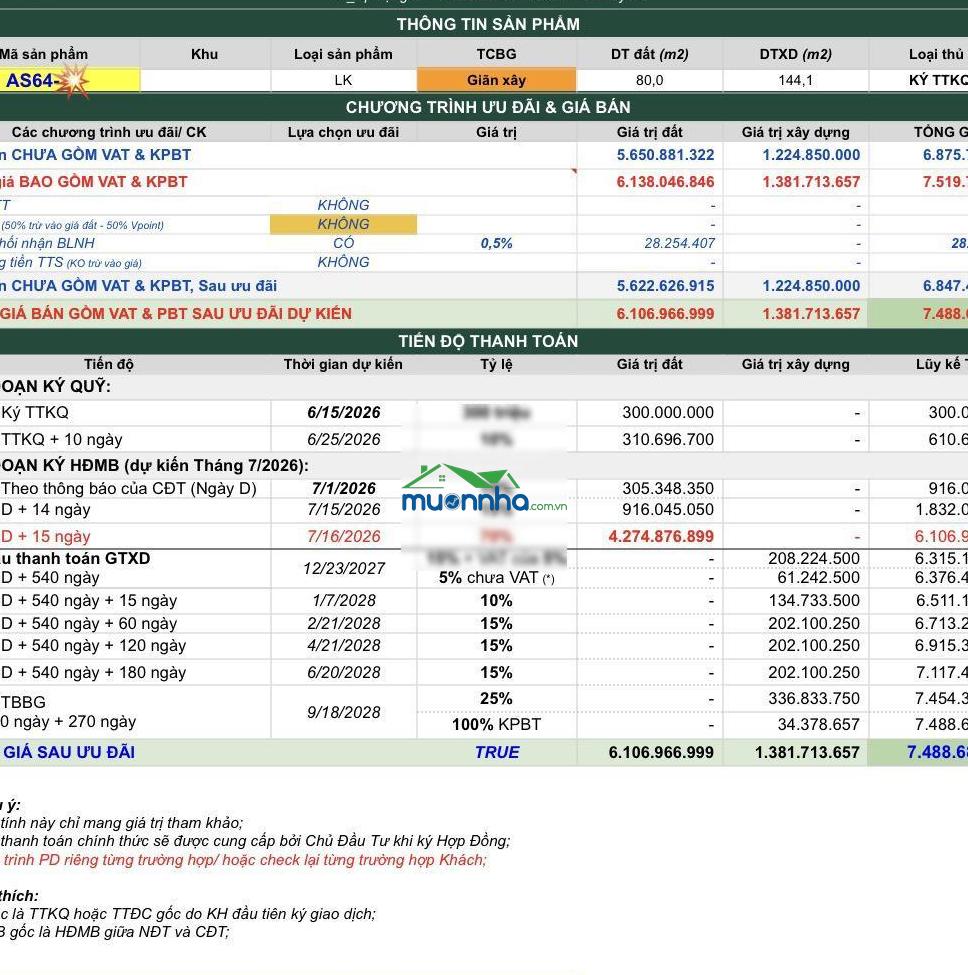The image size is (968, 975).
Task: Click 'Các chương trình ưu đãi/ CK' column header
Action: pyautogui.click(x=109, y=132)
